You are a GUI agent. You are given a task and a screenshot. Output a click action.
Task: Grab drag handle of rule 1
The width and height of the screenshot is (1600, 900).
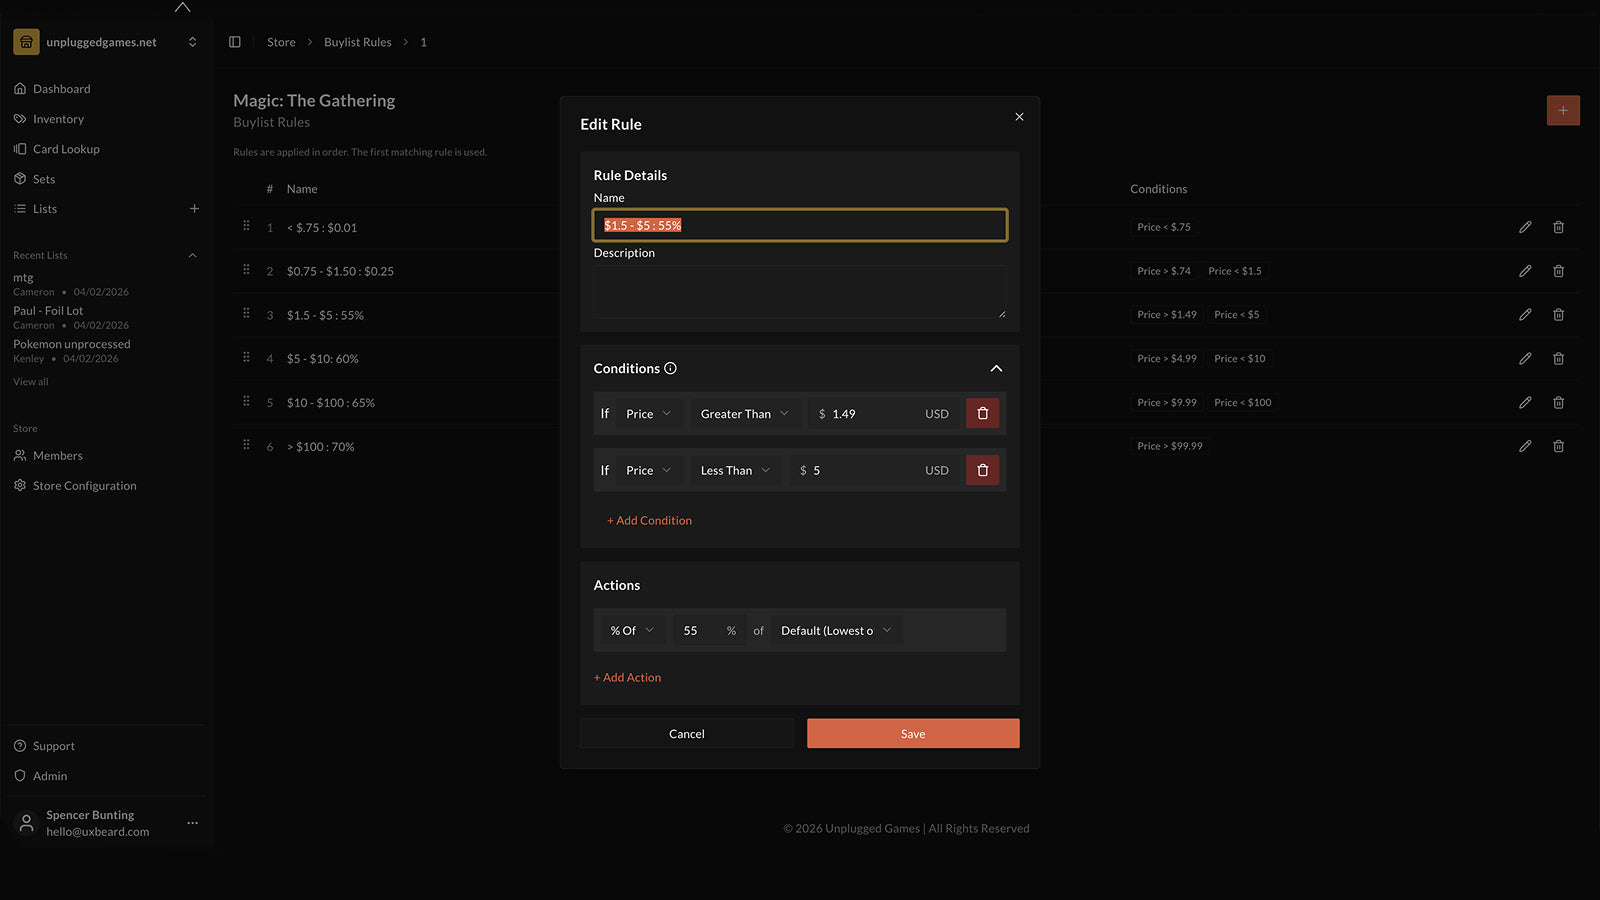[246, 226]
